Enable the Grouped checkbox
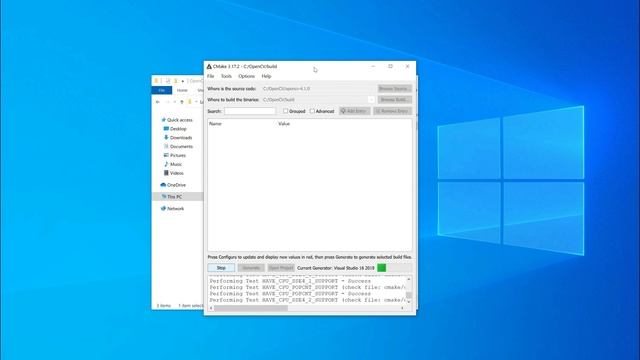This screenshot has width=640, height=360. point(285,111)
